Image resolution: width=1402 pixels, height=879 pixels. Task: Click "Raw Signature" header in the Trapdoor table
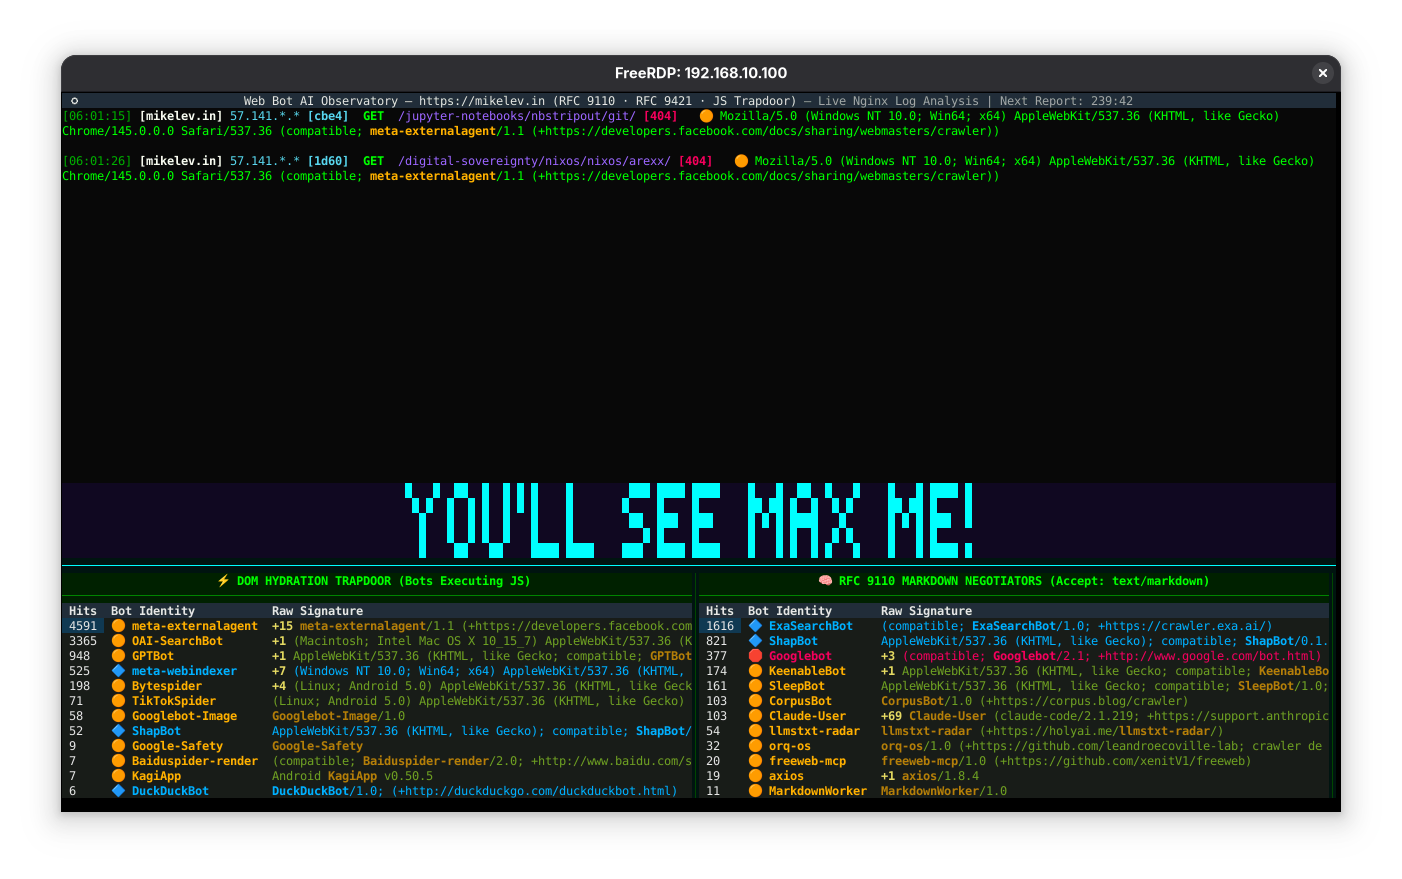[317, 611]
